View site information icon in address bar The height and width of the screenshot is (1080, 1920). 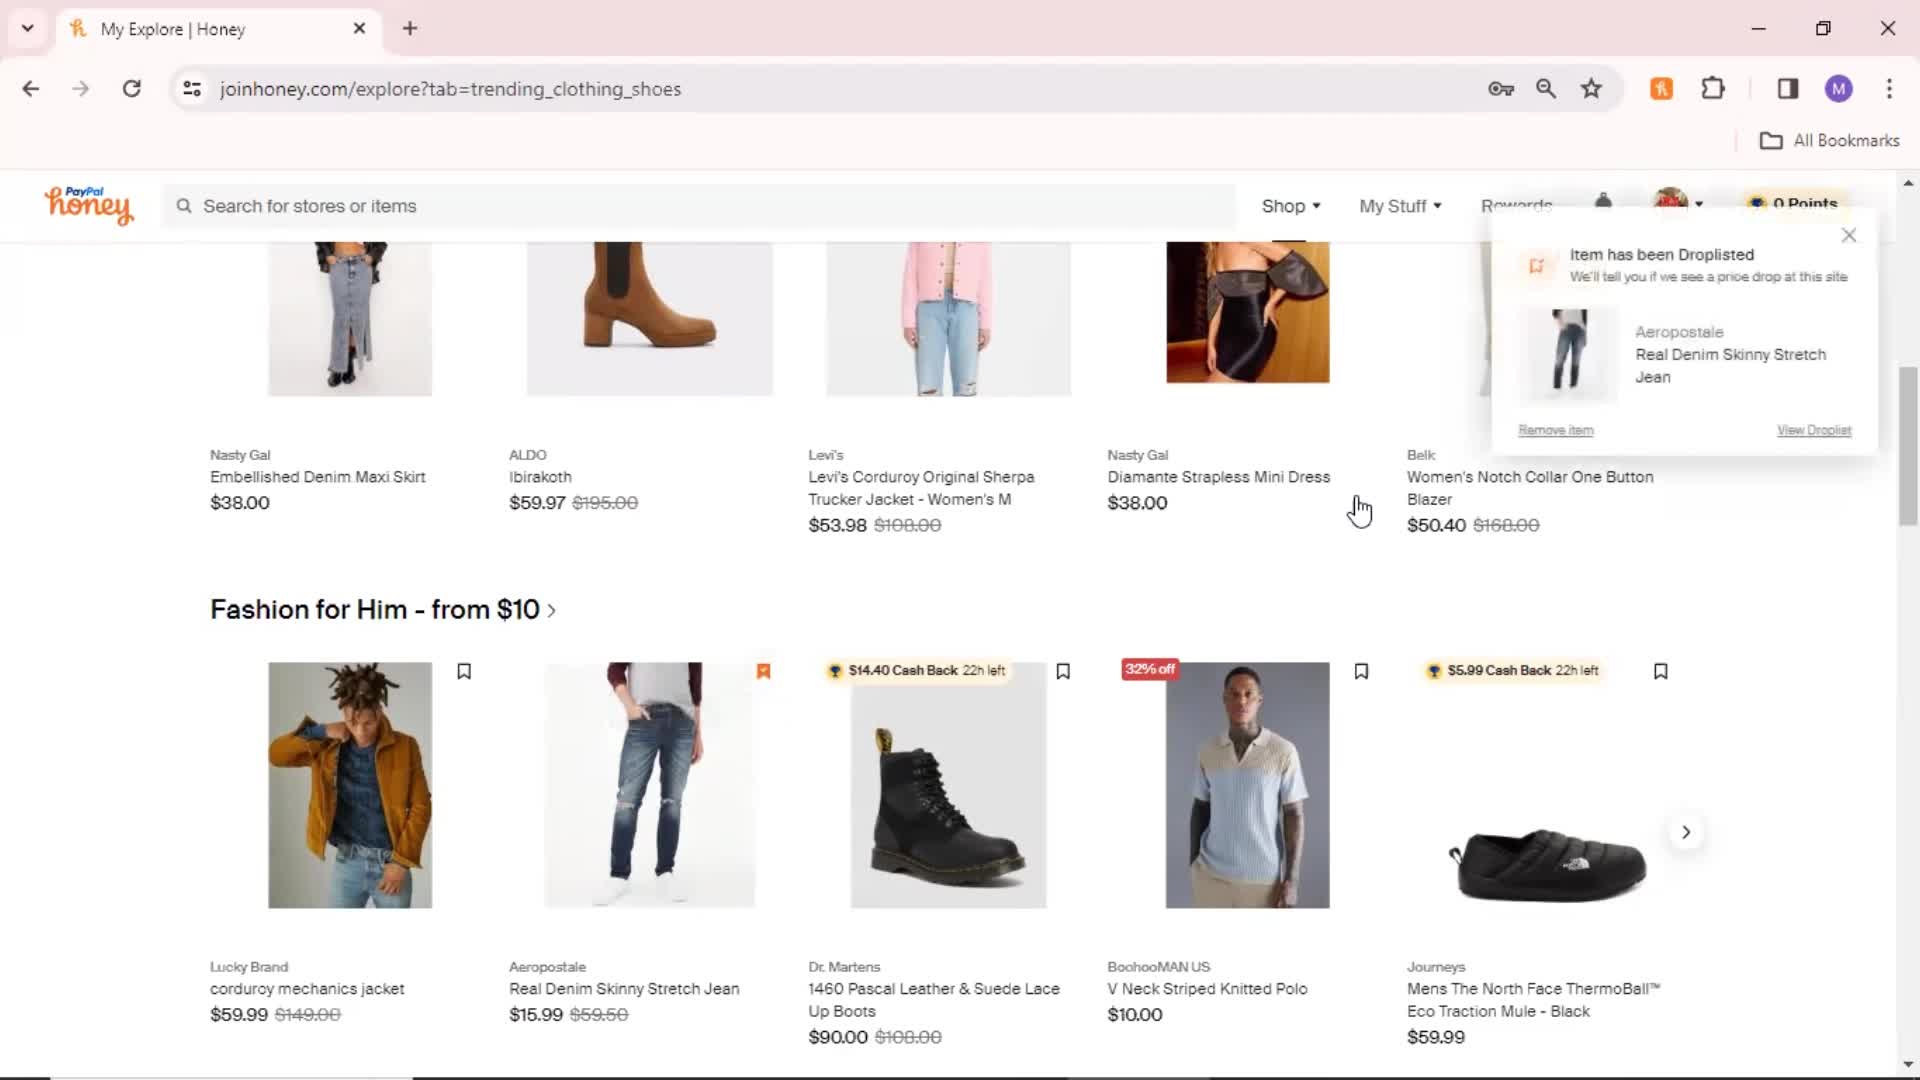click(x=192, y=88)
